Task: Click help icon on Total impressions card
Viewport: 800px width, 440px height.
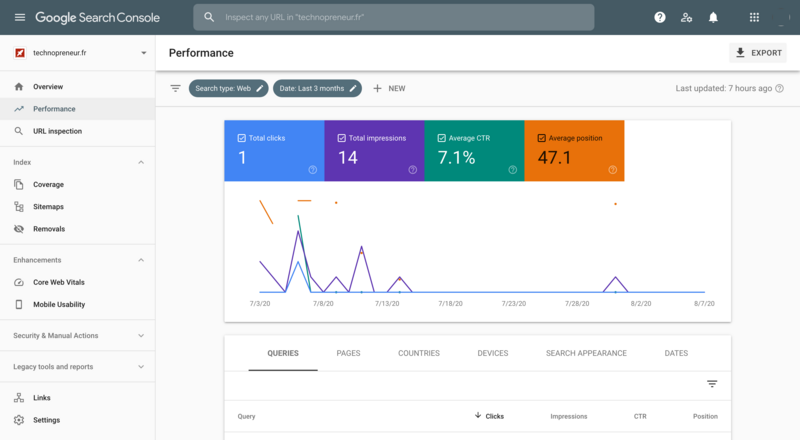Action: tap(413, 170)
